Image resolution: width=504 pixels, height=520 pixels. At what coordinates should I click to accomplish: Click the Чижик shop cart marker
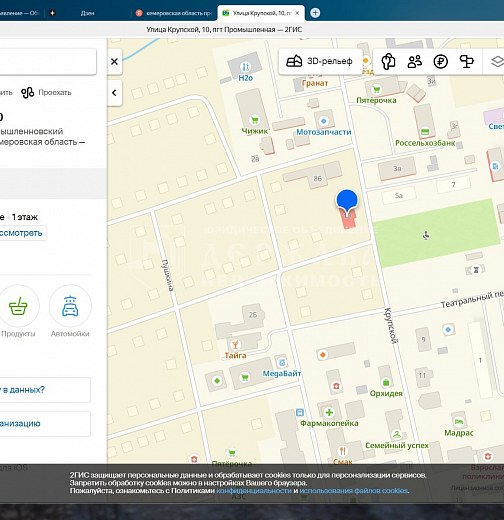255,120
